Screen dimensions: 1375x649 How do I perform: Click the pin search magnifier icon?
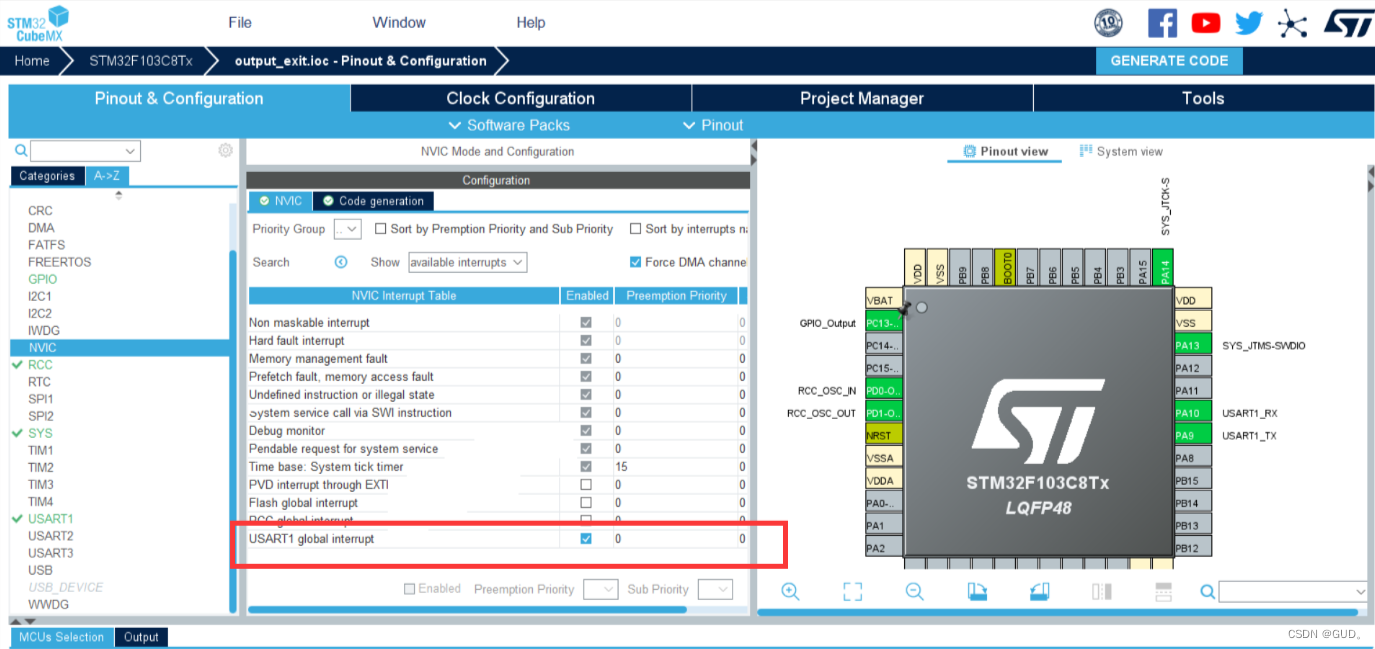click(1207, 592)
